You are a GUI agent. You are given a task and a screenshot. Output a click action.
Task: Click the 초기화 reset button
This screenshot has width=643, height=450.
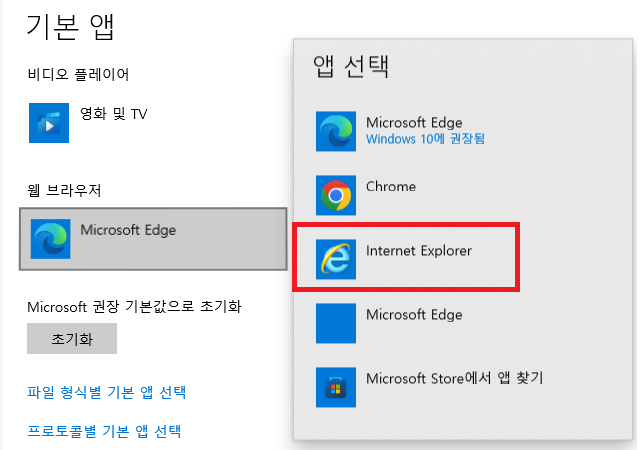click(72, 338)
